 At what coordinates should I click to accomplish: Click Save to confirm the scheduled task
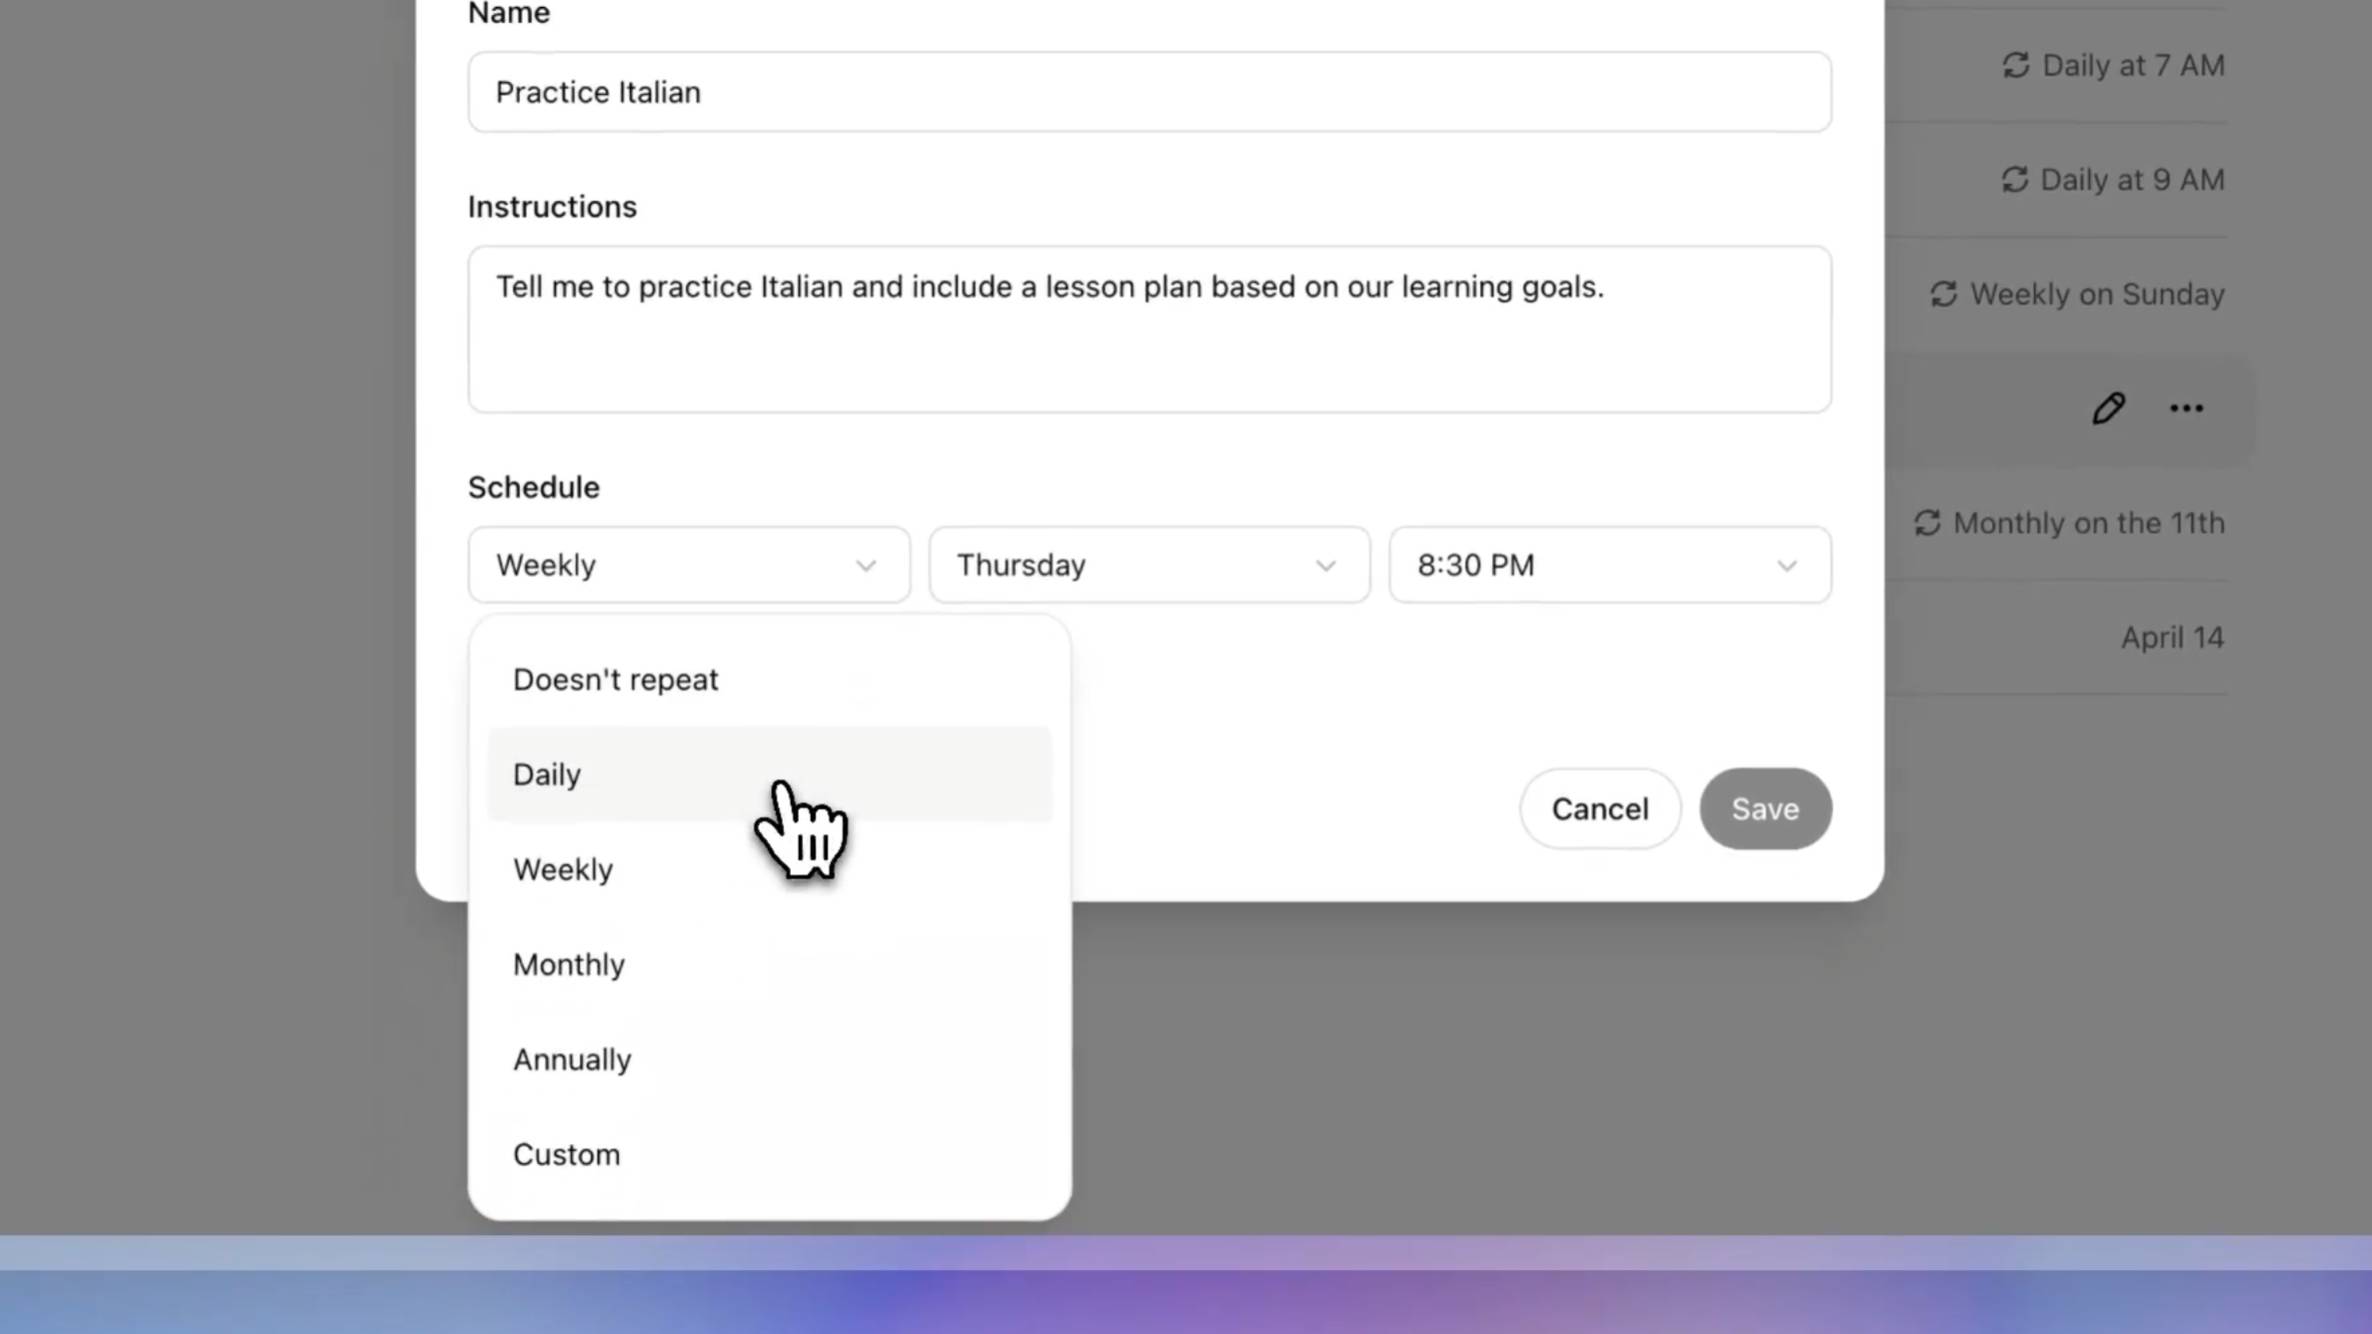pos(1766,810)
